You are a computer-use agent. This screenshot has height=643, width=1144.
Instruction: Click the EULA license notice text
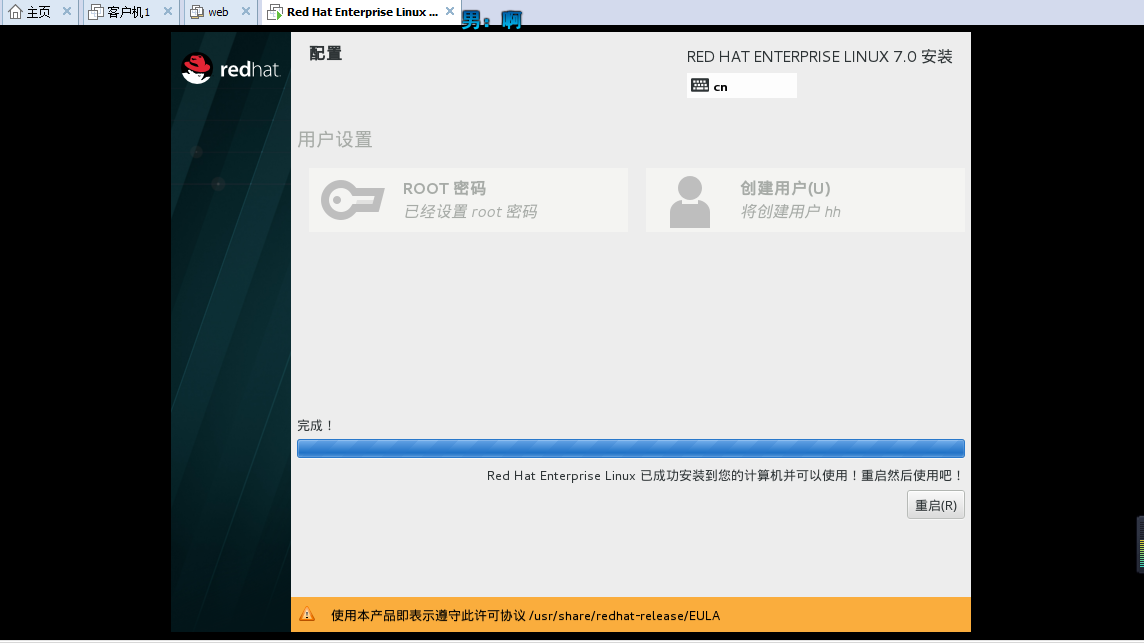pos(525,615)
